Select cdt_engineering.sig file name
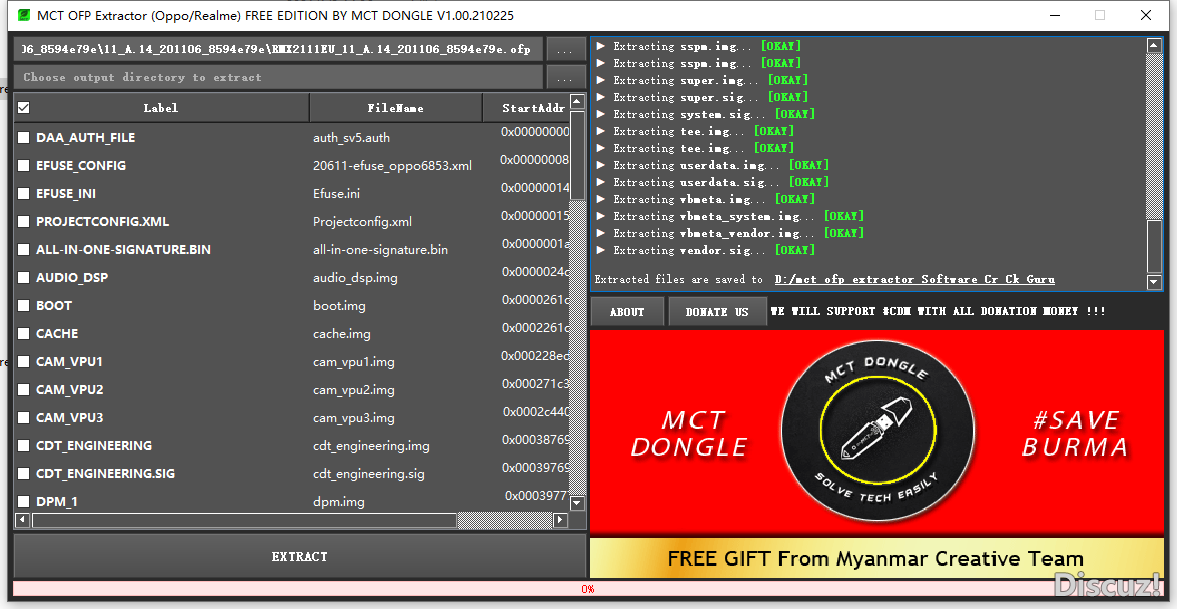 click(x=369, y=475)
